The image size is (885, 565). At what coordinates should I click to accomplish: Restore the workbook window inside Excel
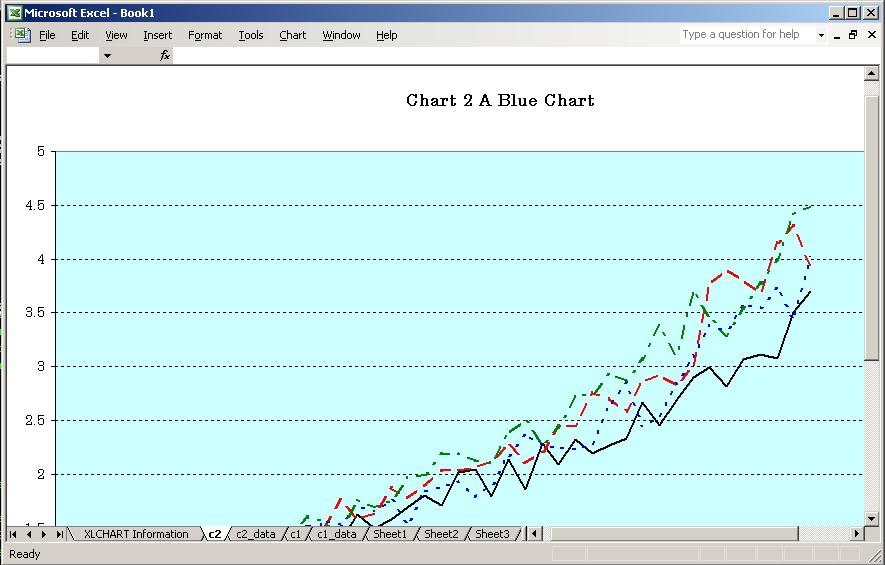(x=853, y=35)
